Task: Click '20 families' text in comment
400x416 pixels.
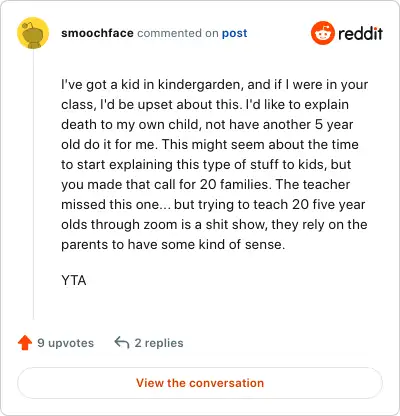Action: [234, 185]
